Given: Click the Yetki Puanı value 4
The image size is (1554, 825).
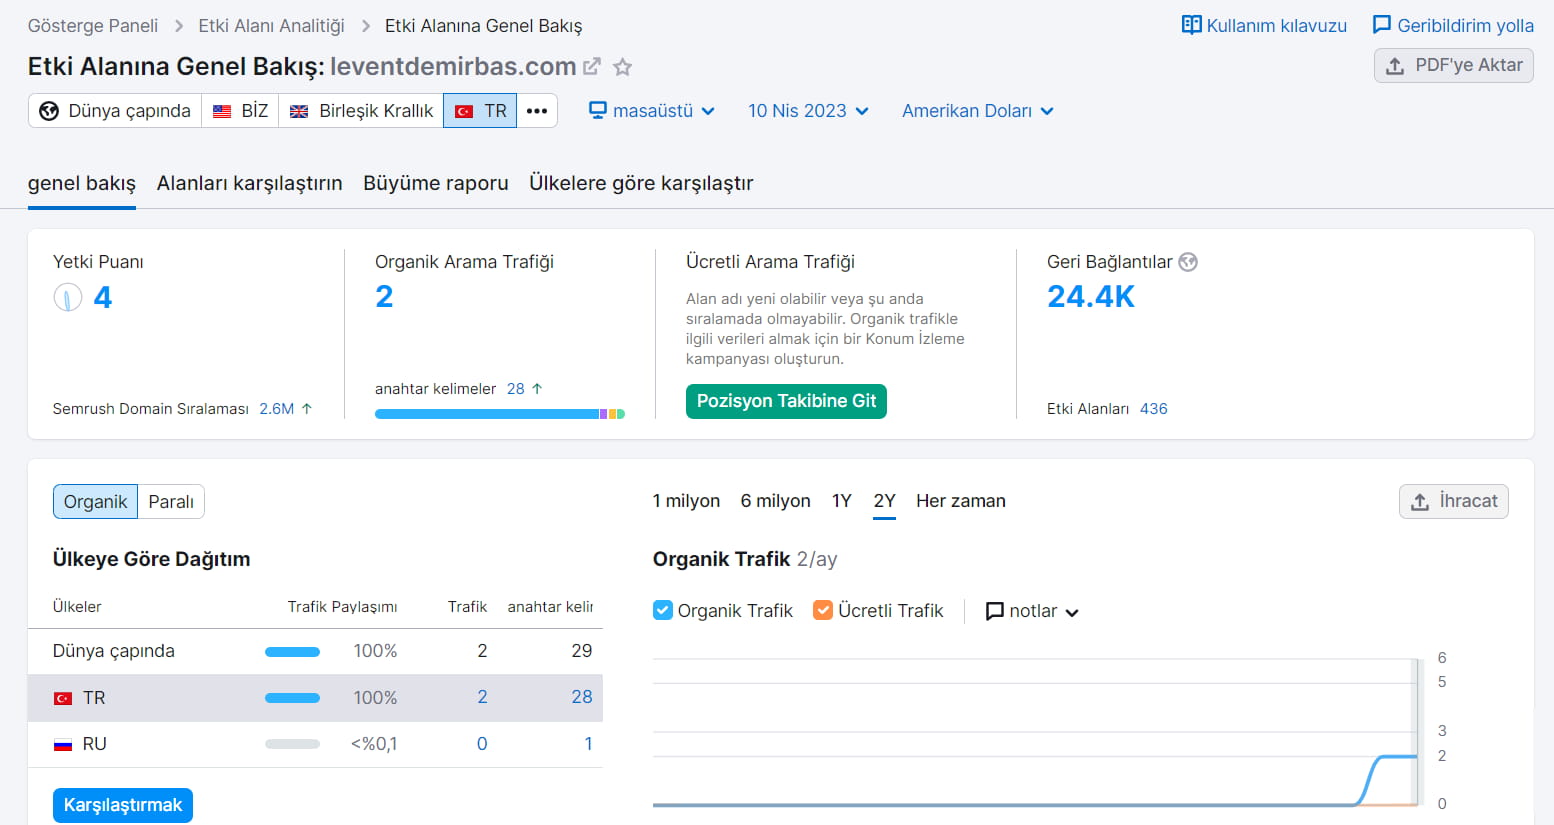Looking at the screenshot, I should (x=103, y=297).
